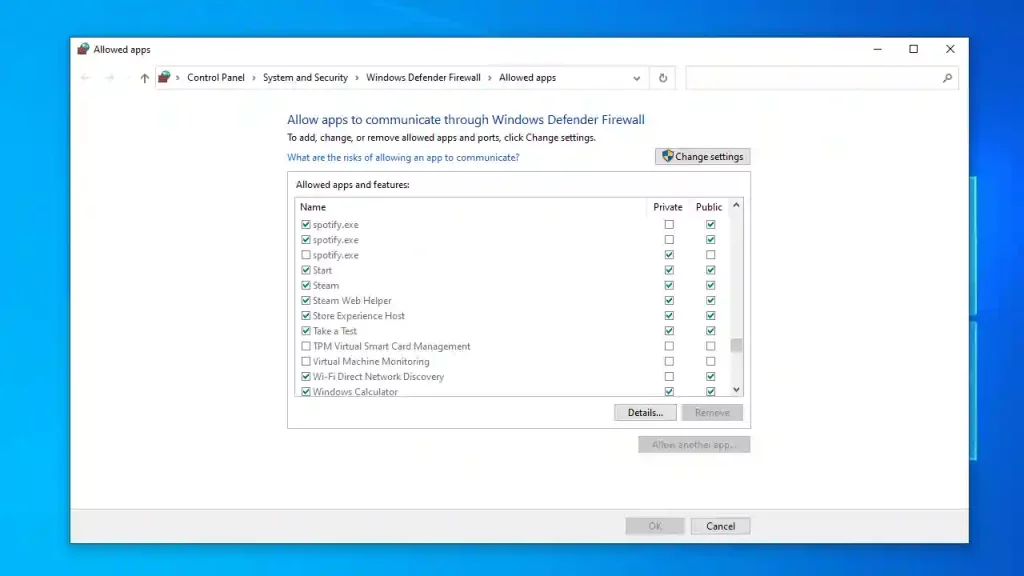Go up one level with the up arrow
The width and height of the screenshot is (1024, 576).
coord(144,78)
